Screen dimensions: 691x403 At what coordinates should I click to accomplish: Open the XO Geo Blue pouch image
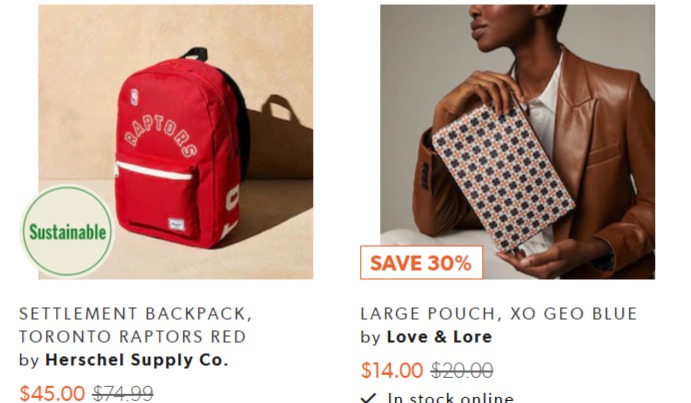[x=517, y=142]
